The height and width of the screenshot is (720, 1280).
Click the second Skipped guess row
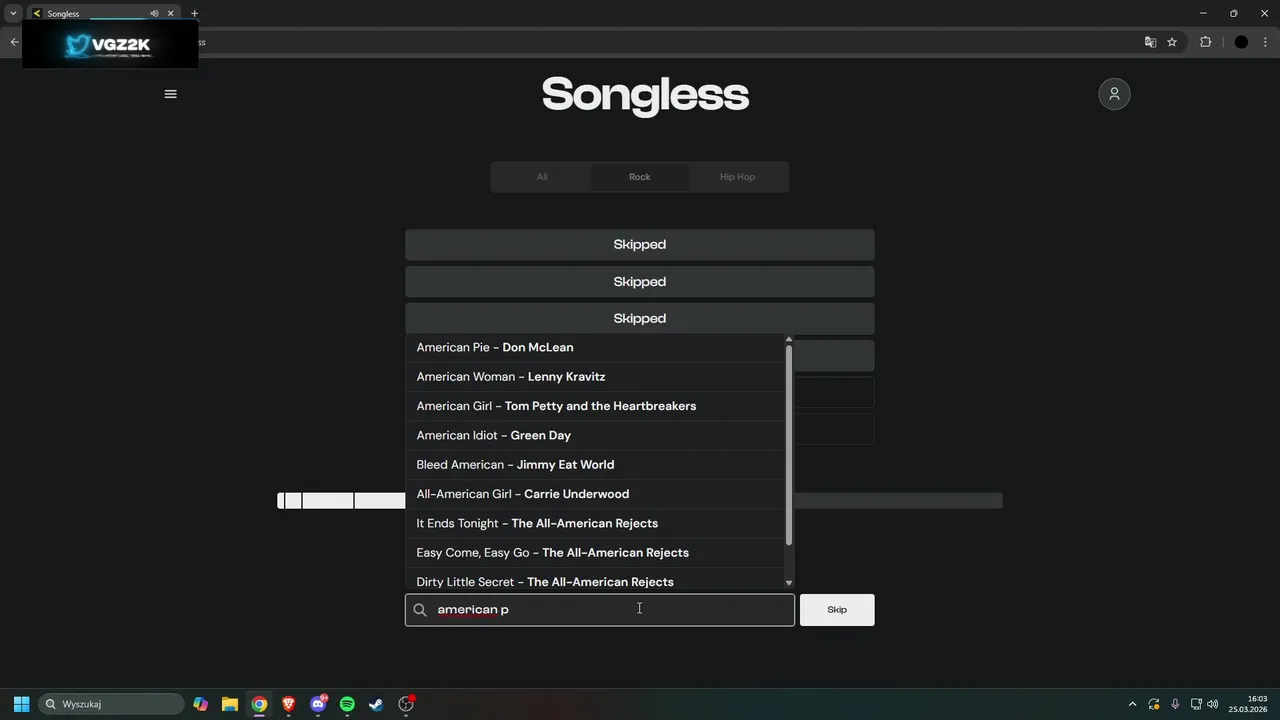(x=640, y=281)
